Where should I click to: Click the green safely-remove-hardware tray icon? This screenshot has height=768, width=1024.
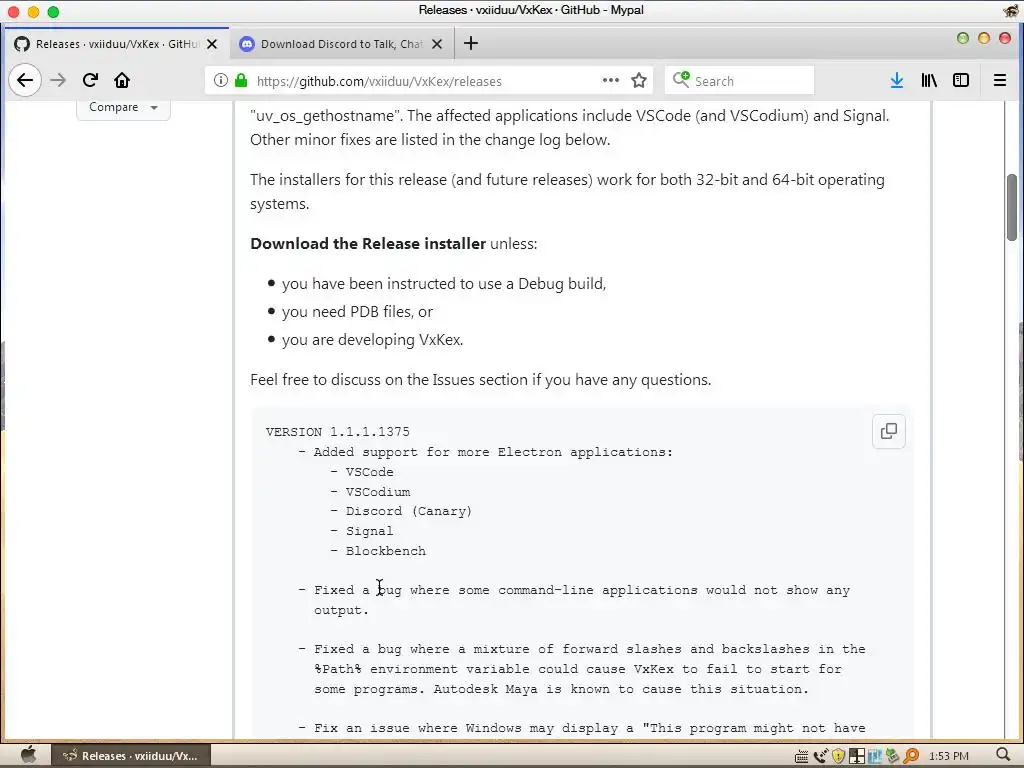892,756
